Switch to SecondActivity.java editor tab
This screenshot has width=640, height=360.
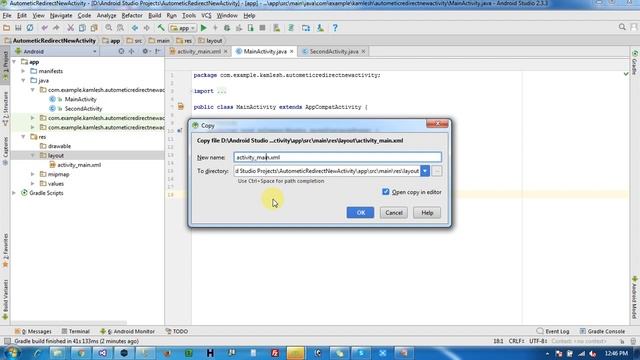[x=333, y=51]
